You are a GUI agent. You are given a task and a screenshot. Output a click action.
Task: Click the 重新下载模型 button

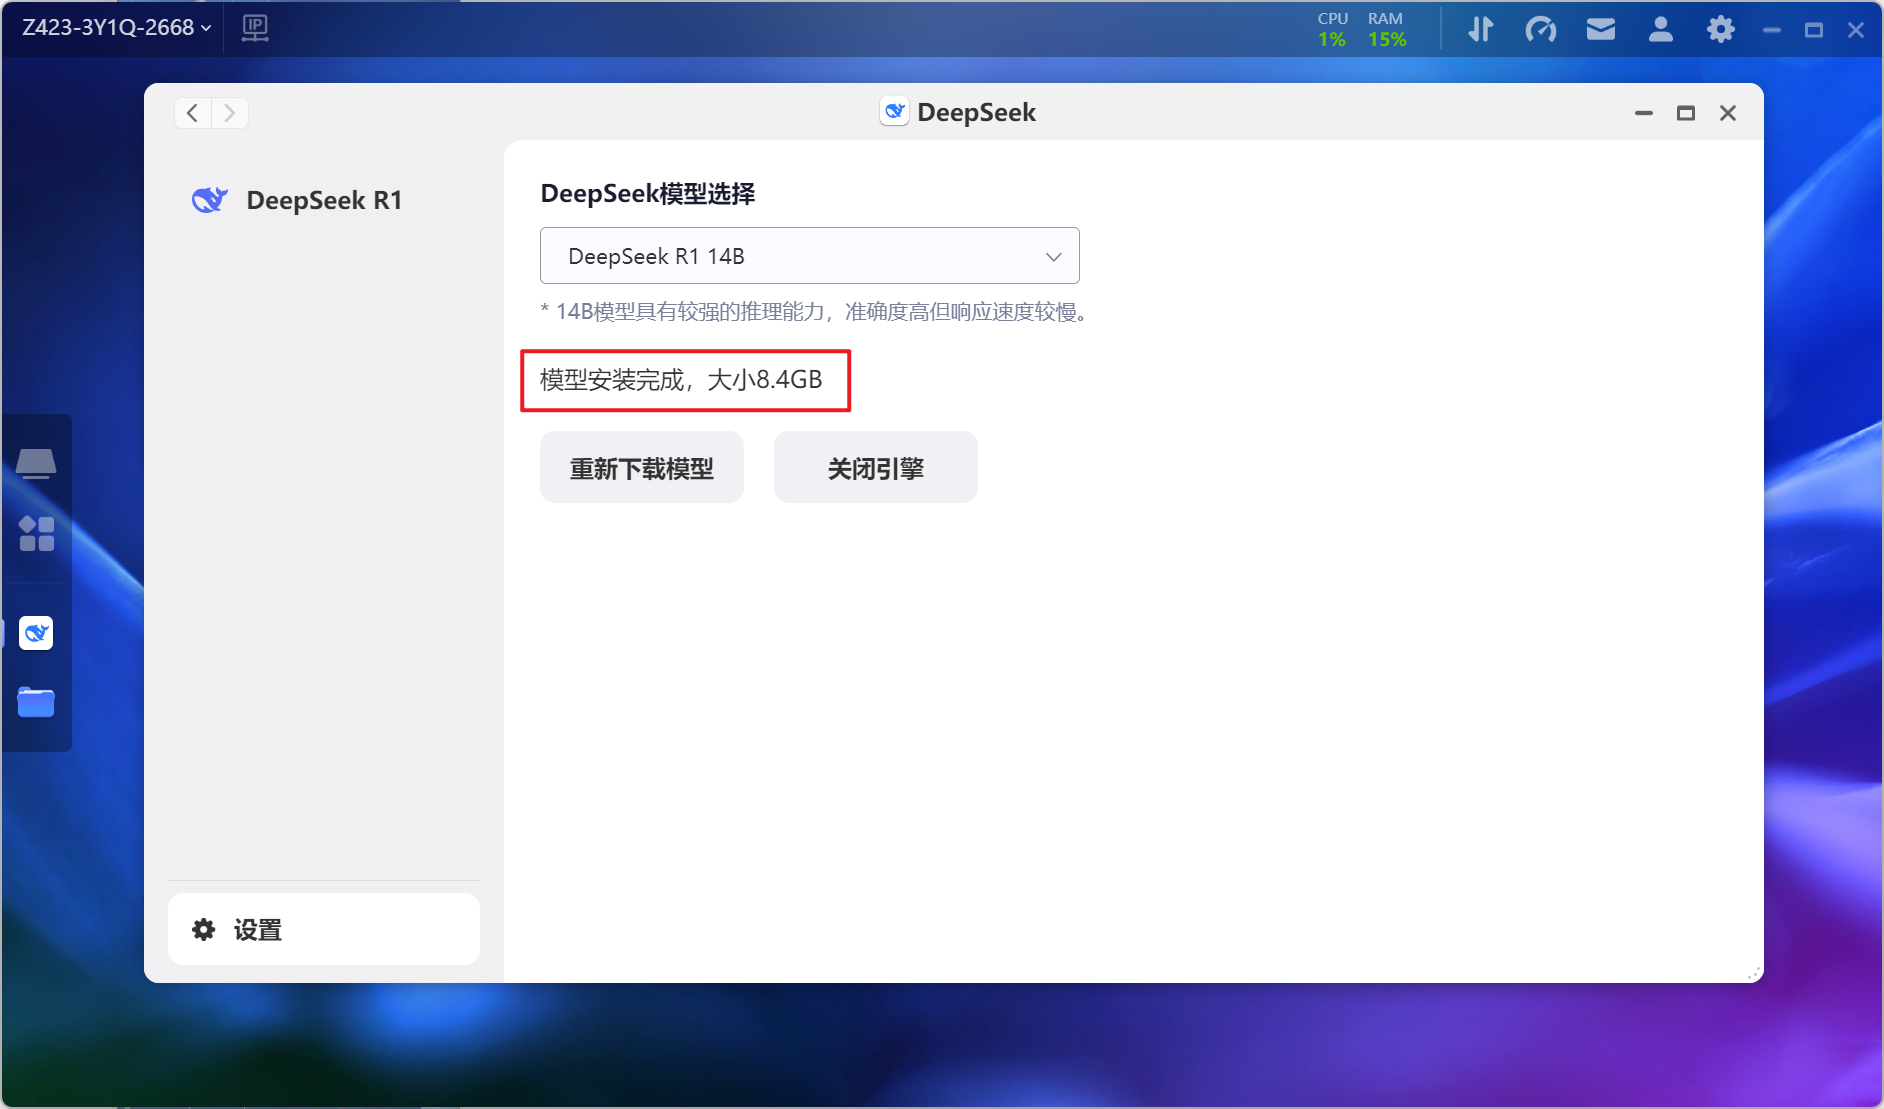pos(642,467)
